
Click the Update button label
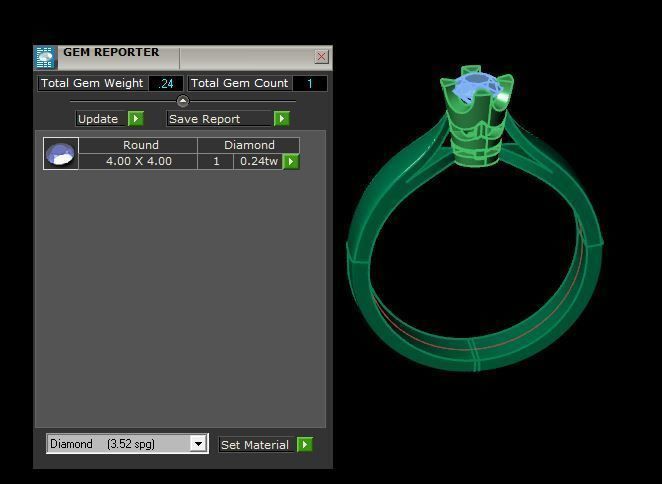(x=101, y=119)
